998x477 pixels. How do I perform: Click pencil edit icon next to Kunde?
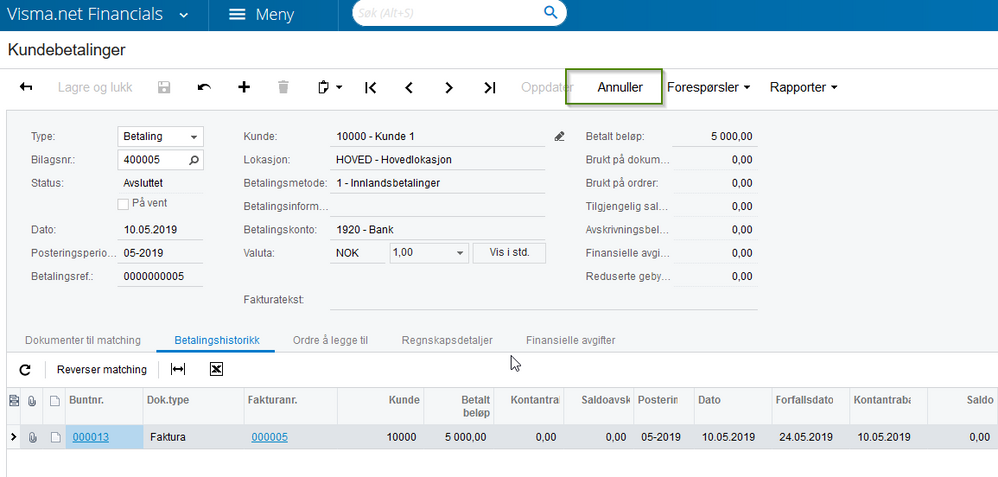tap(560, 136)
